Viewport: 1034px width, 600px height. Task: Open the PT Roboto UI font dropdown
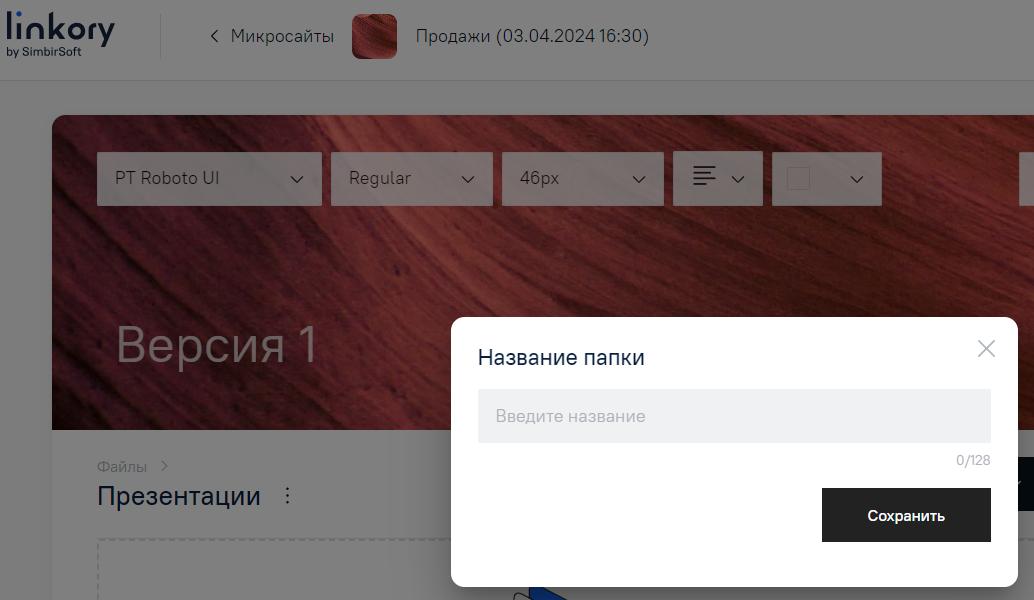[209, 178]
